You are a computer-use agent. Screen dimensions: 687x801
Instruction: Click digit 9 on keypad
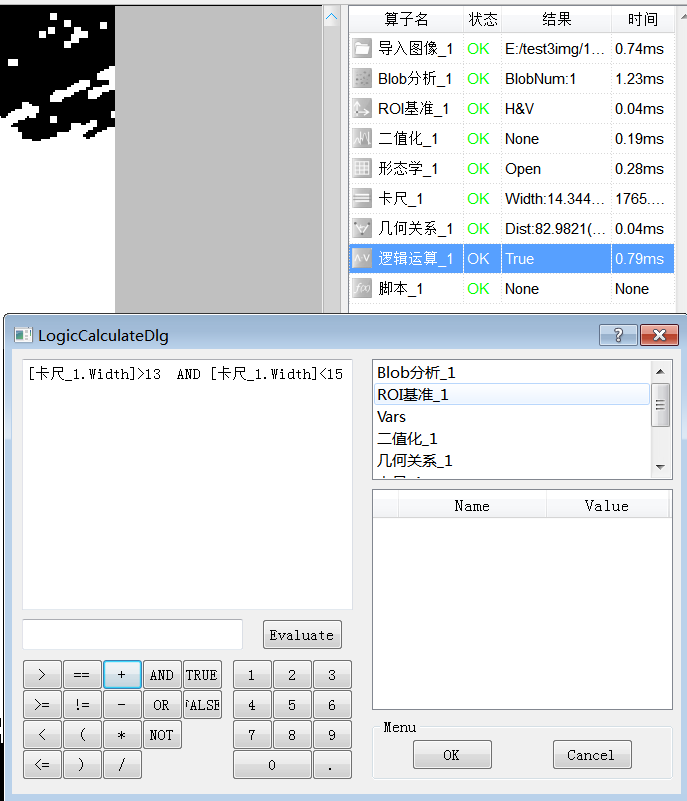332,735
